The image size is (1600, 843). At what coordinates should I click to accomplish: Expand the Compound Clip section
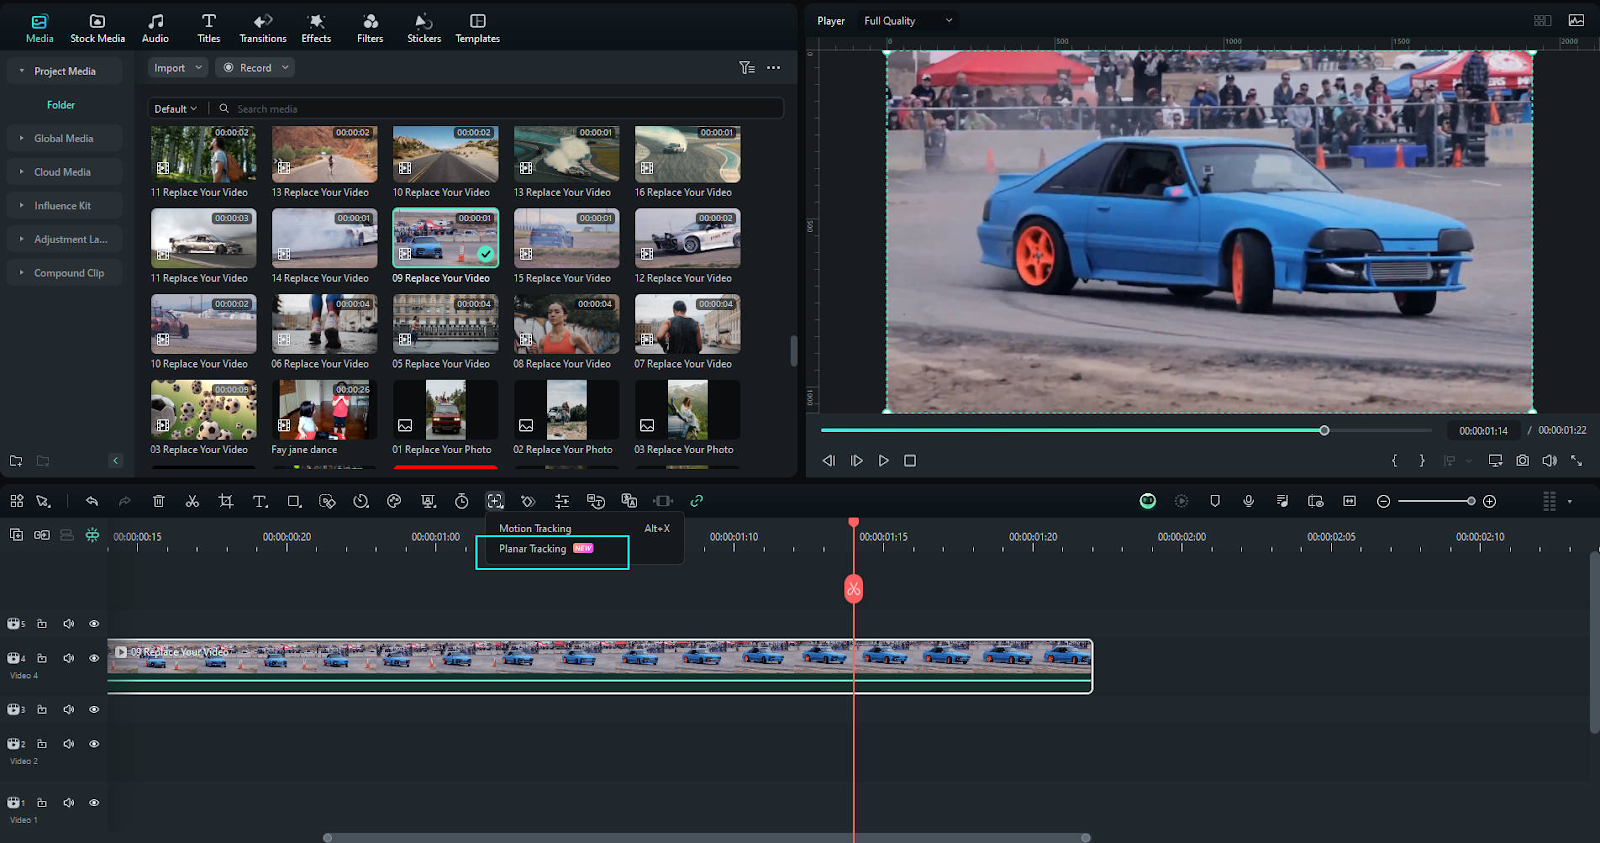[x=64, y=273]
